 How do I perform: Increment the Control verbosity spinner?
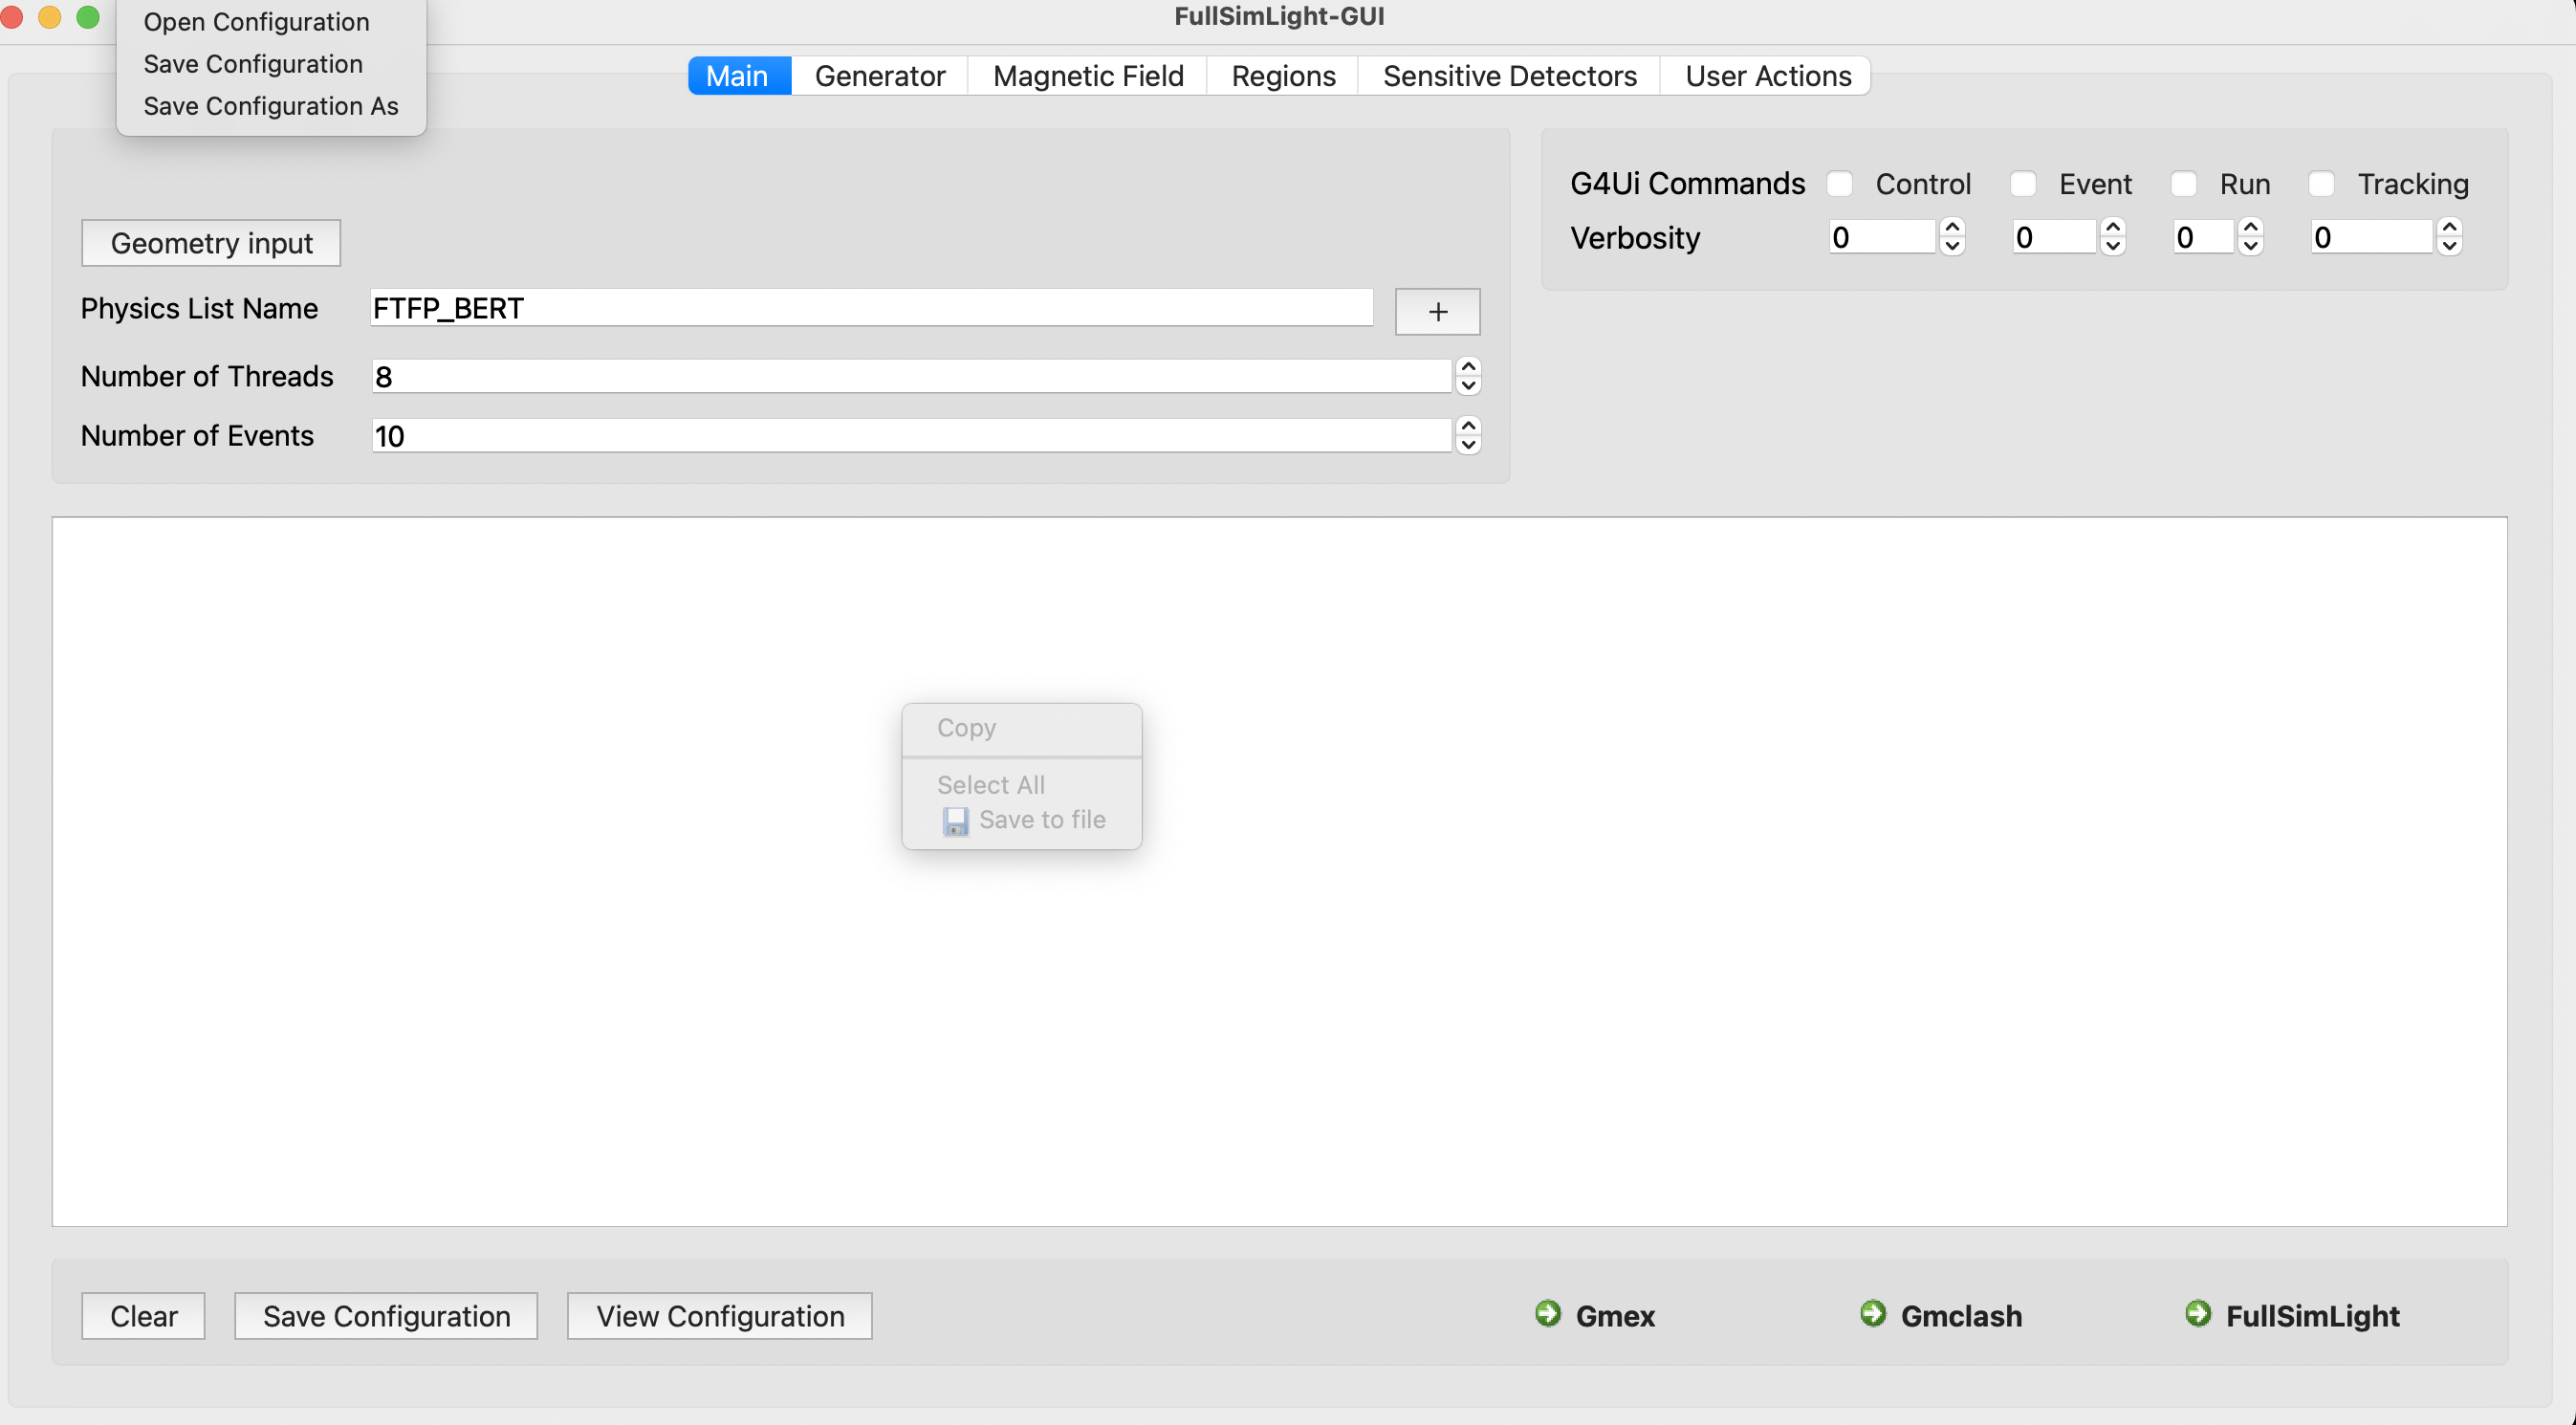coord(1951,228)
